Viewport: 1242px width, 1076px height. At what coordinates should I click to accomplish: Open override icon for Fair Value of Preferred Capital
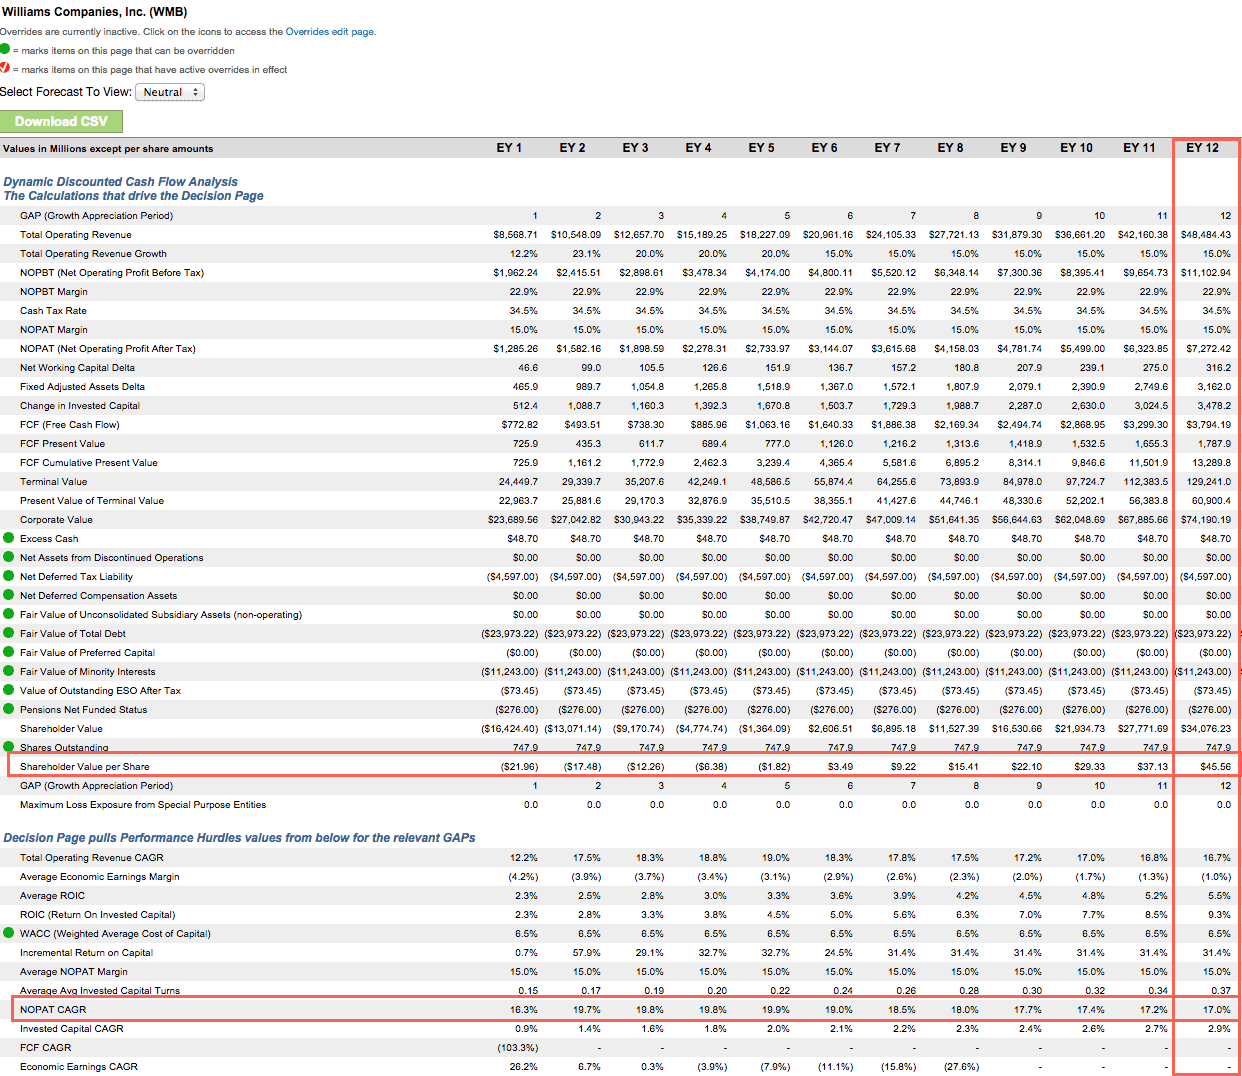8,652
